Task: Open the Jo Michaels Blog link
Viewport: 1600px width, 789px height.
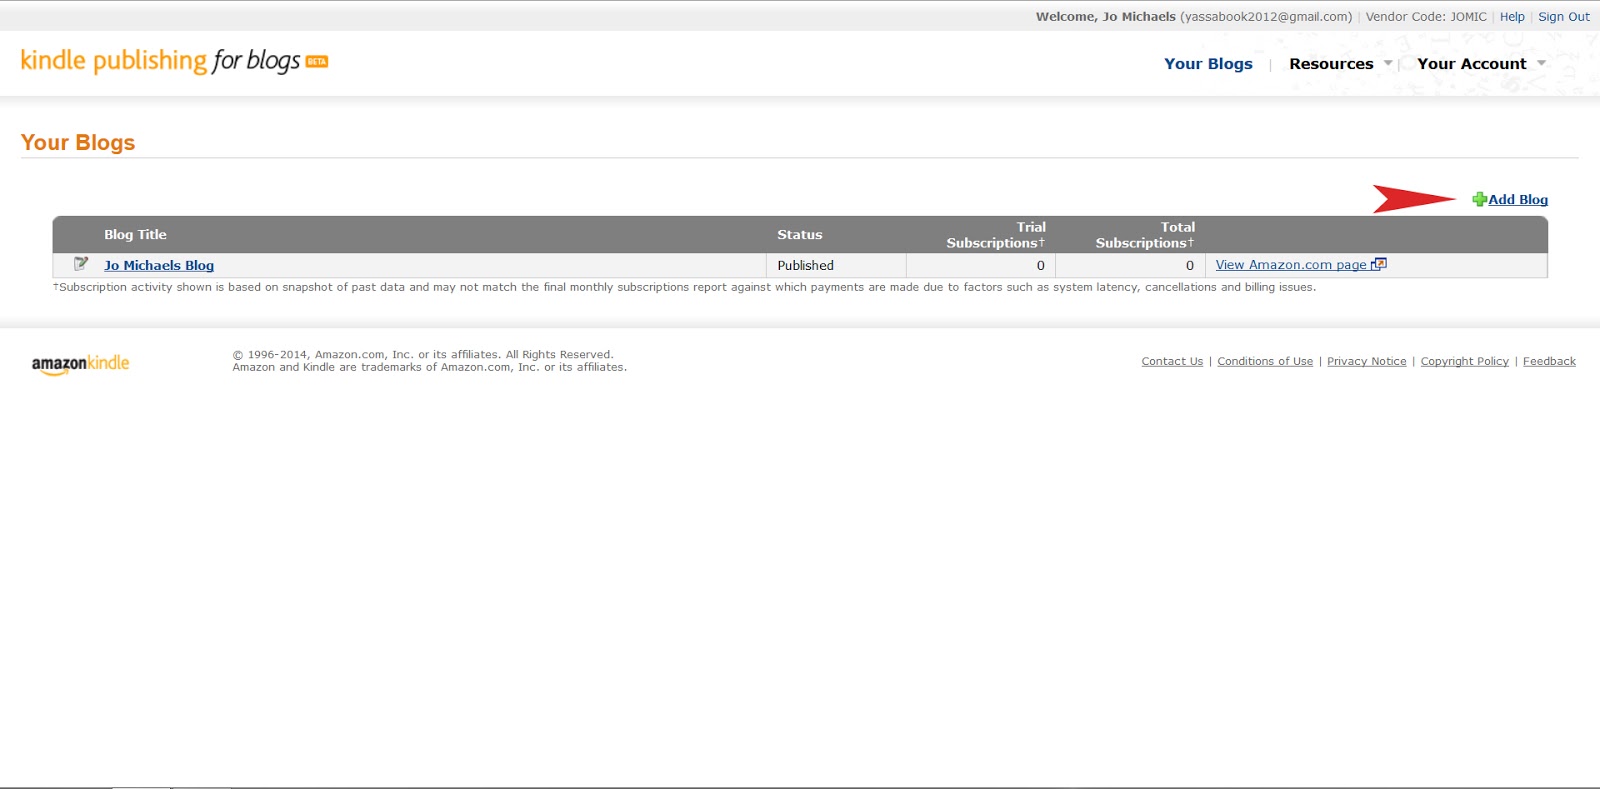Action: pos(159,265)
